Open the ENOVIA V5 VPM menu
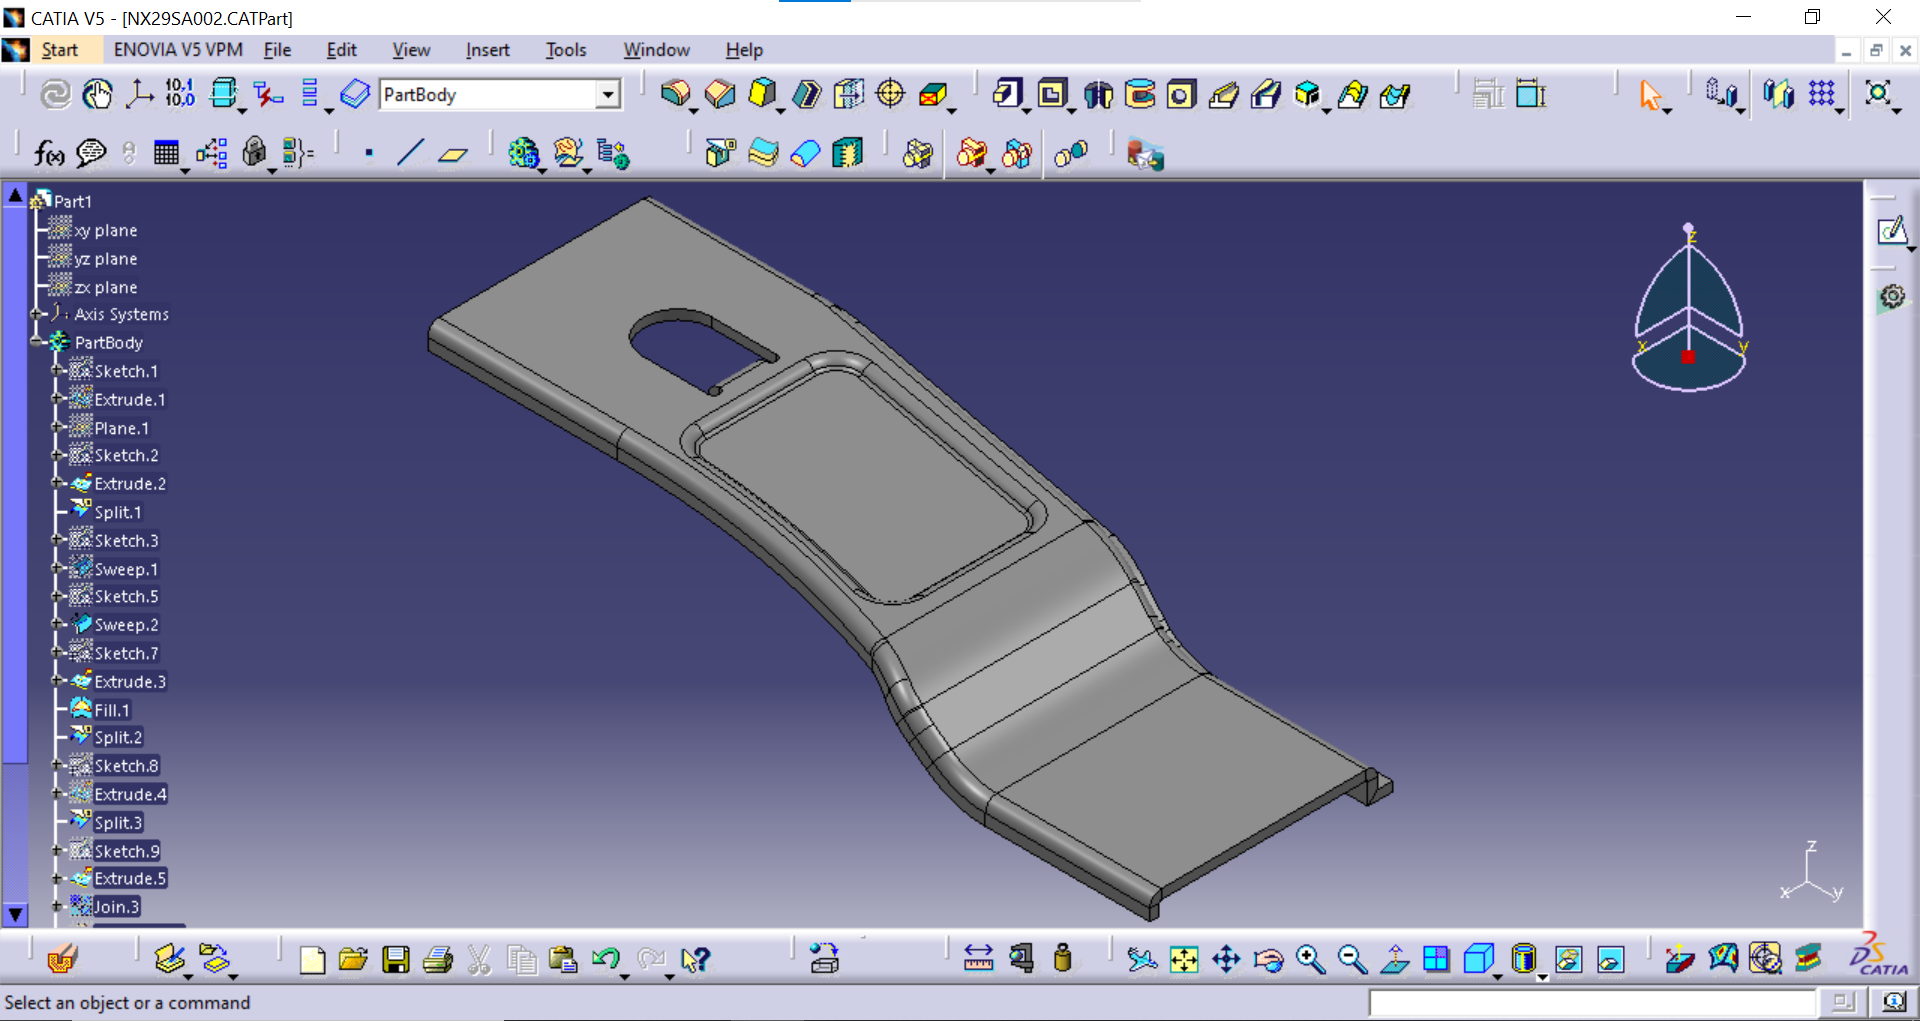The width and height of the screenshot is (1920, 1021). (178, 50)
